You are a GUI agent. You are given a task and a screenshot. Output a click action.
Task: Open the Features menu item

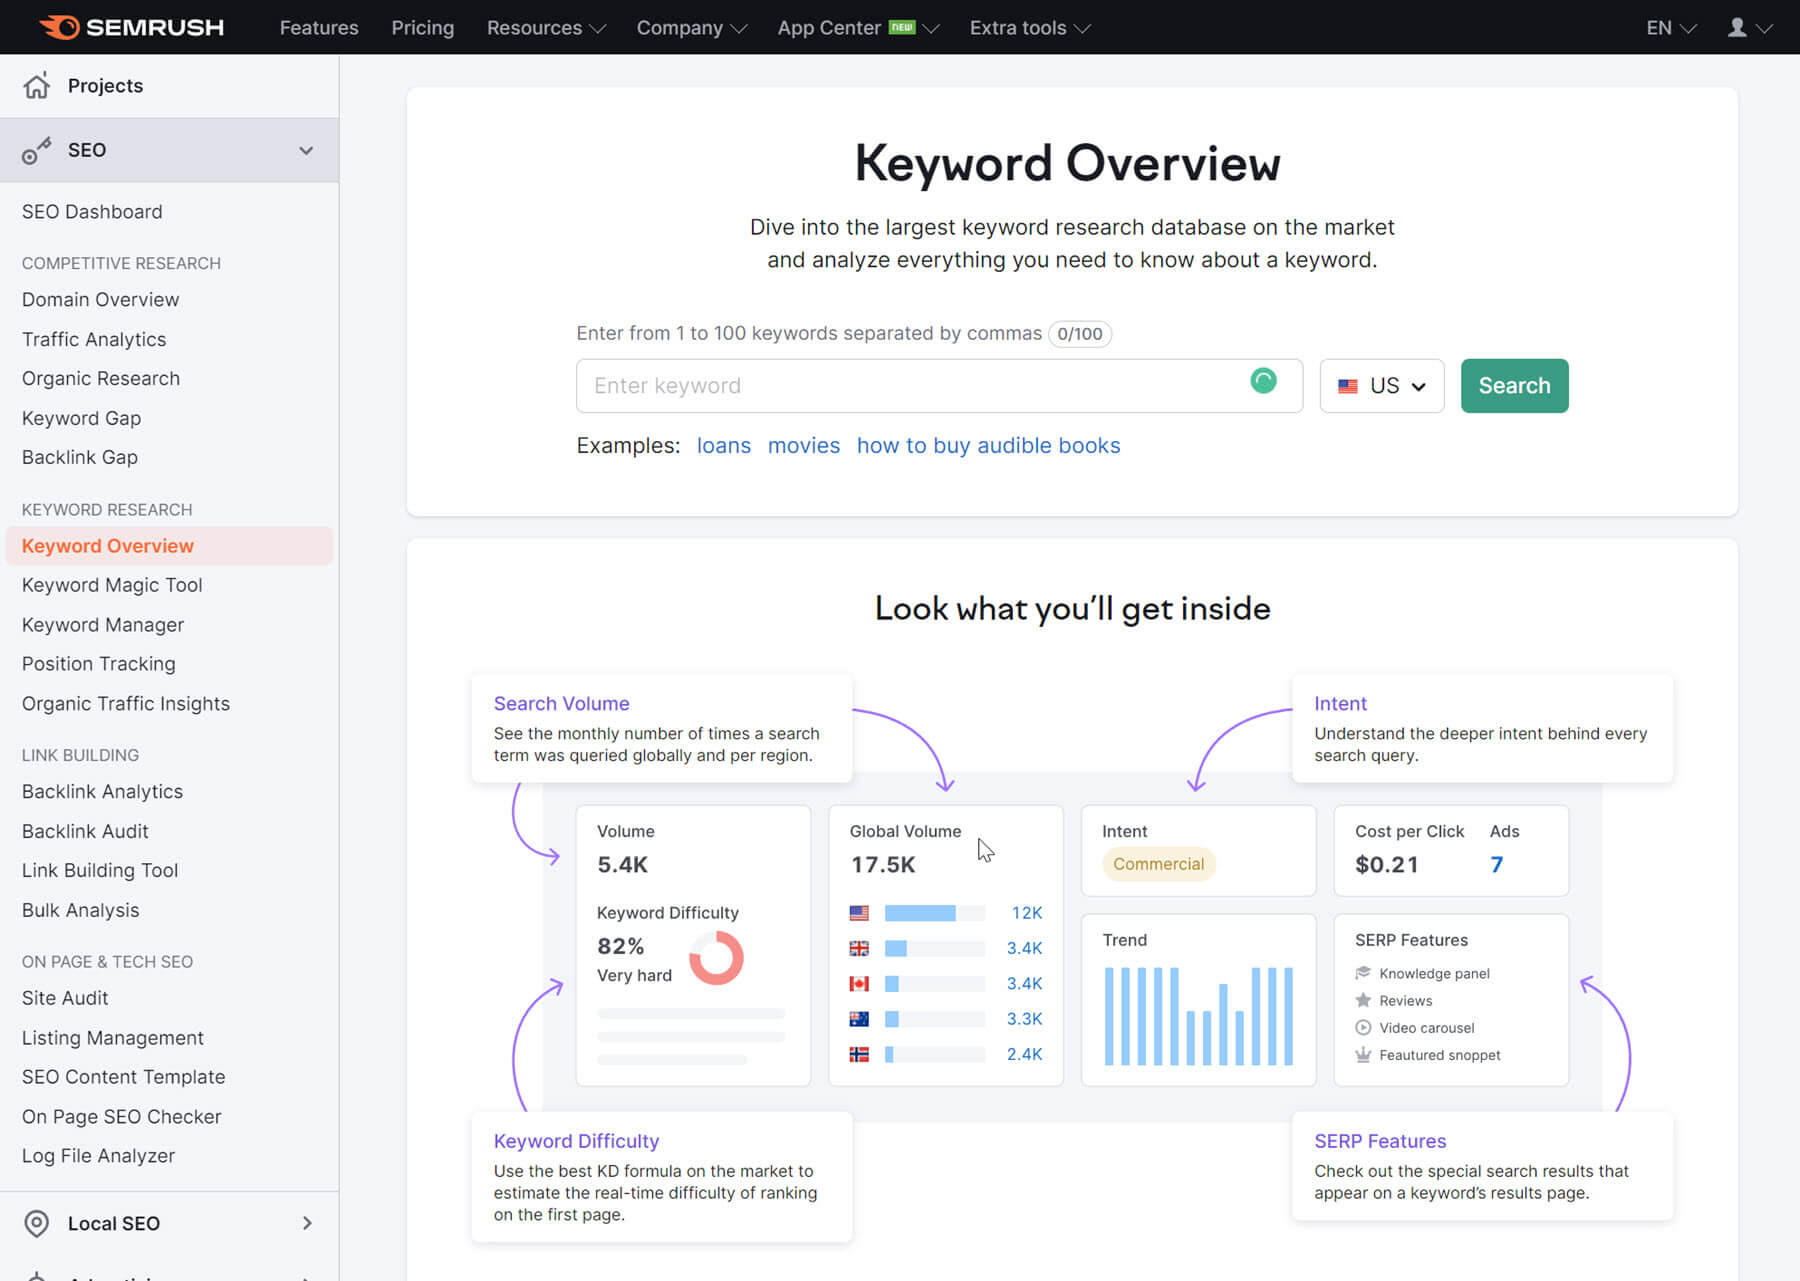[318, 27]
